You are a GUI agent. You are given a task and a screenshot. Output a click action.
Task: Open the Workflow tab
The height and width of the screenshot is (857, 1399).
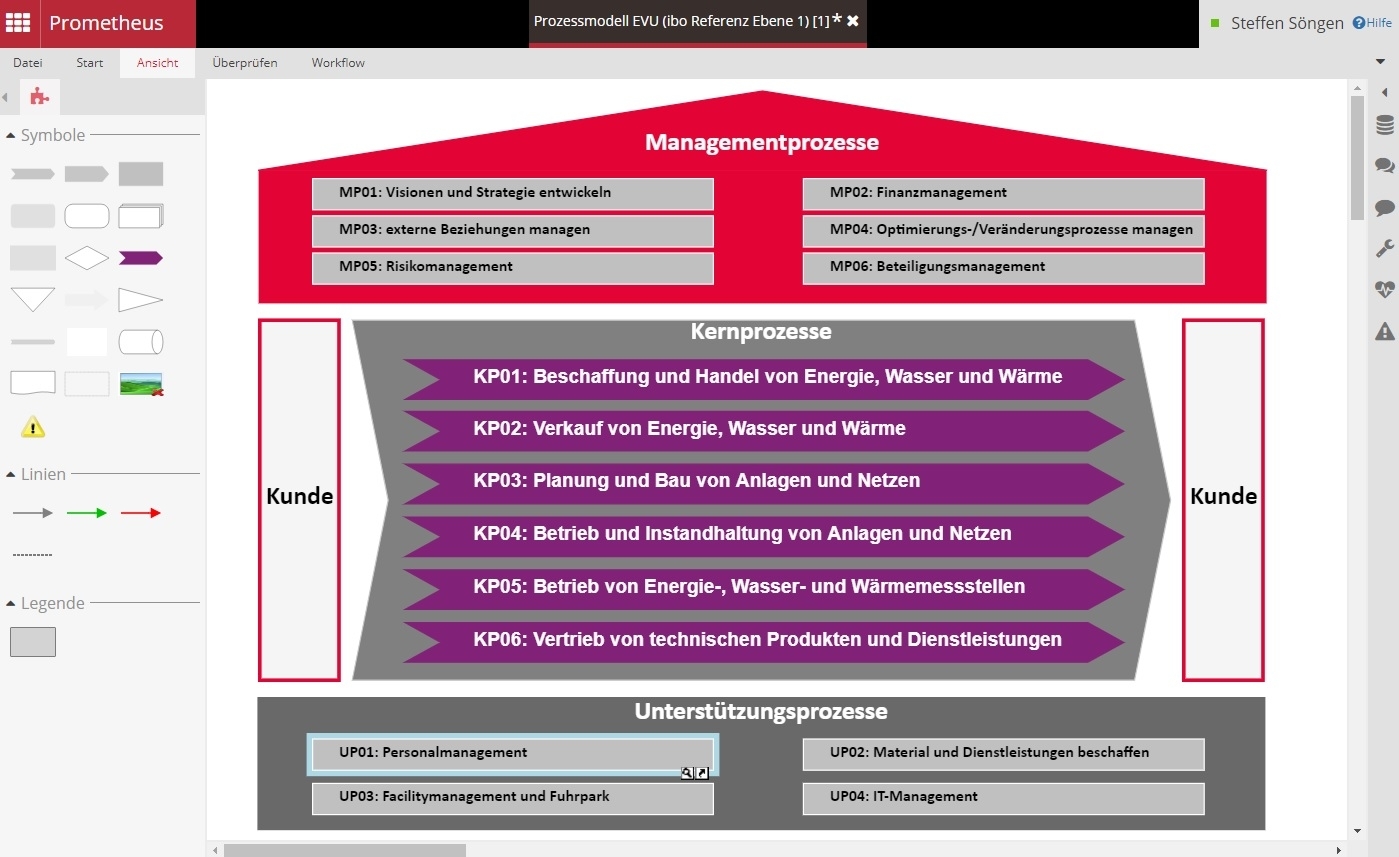(x=338, y=63)
